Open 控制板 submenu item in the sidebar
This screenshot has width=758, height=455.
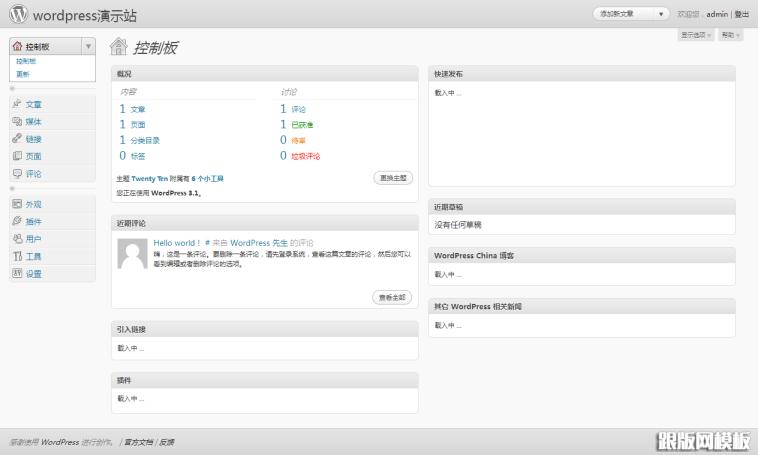tap(26, 61)
